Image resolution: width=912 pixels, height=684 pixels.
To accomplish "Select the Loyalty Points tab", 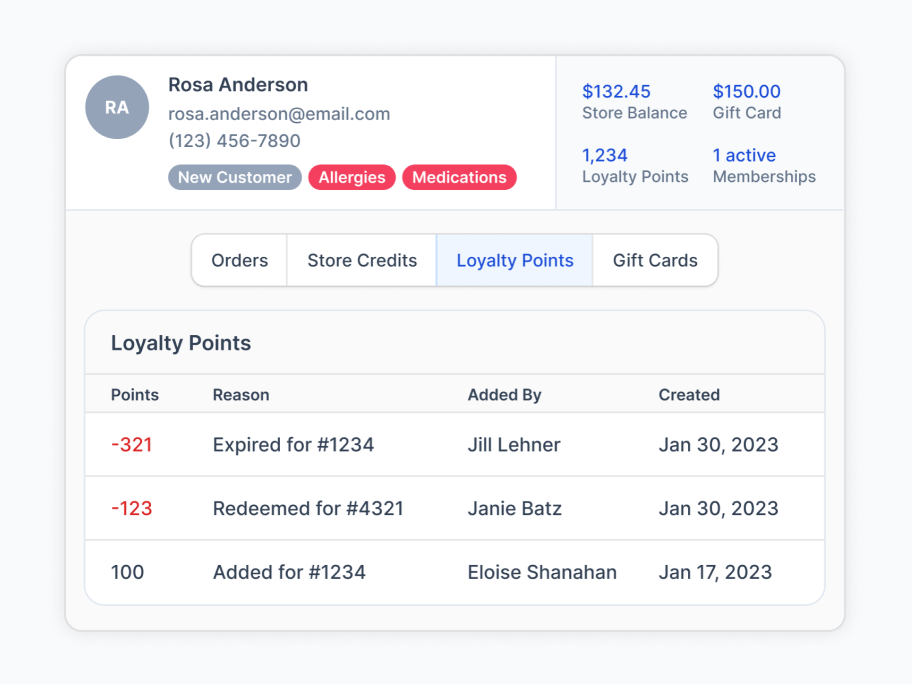I will click(515, 260).
